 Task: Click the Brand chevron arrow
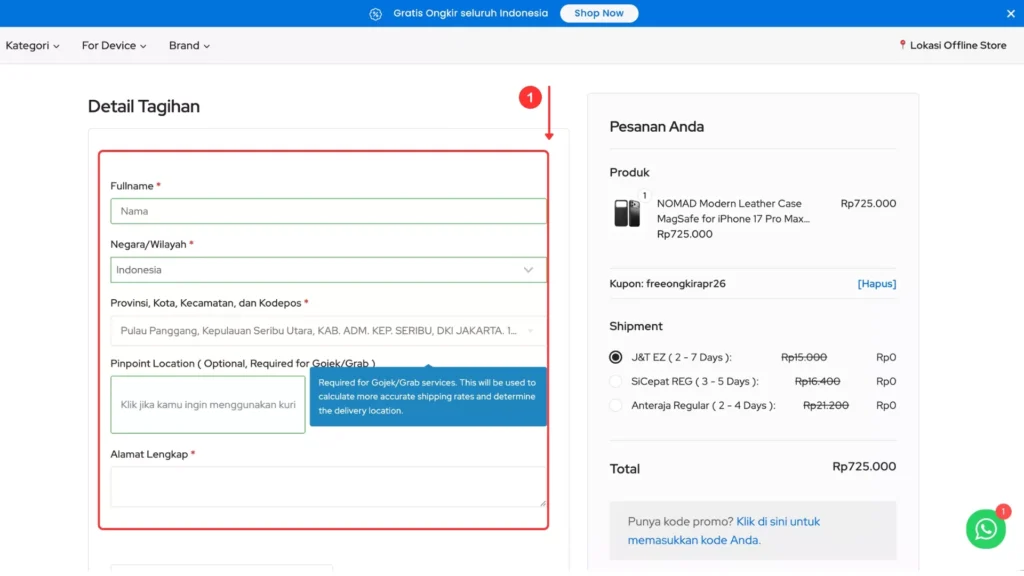point(206,46)
